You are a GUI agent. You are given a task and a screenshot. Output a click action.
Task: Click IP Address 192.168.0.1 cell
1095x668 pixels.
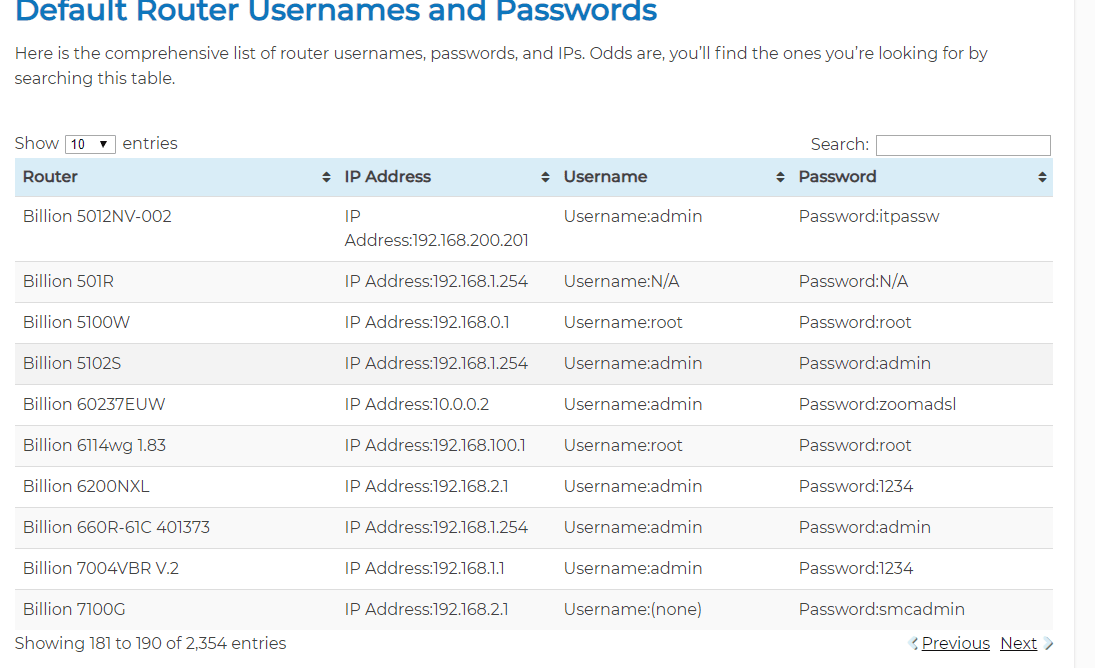(x=446, y=322)
